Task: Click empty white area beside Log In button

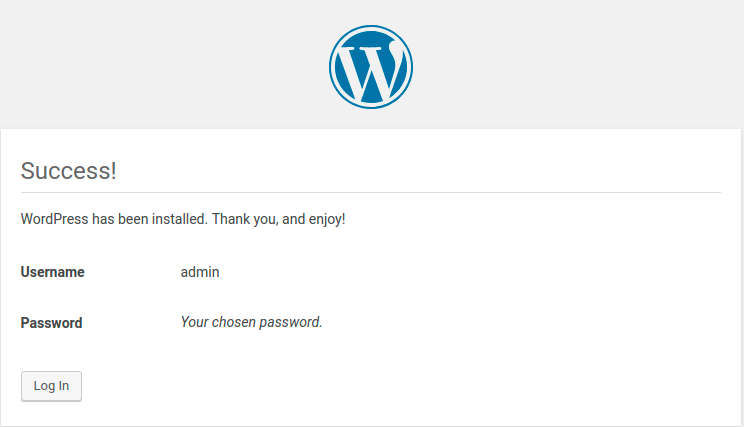Action: coord(380,386)
